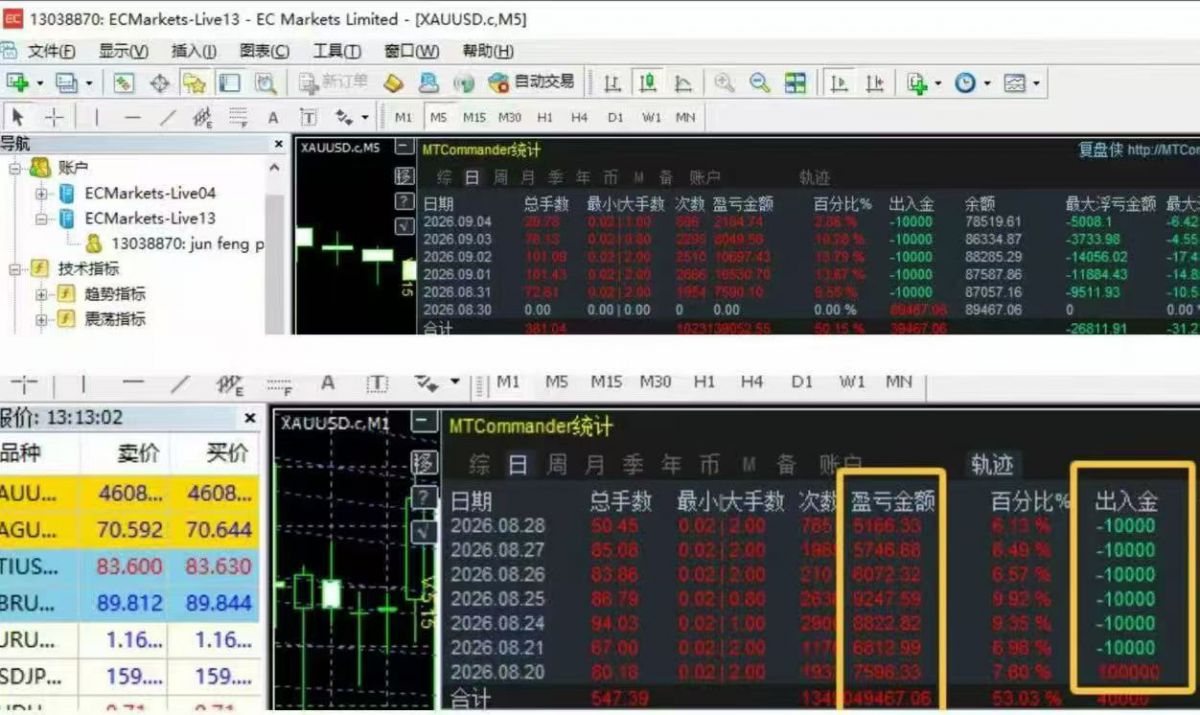
Task: Open arrows tool dropdown in upper toolbar
Action: click(365, 117)
